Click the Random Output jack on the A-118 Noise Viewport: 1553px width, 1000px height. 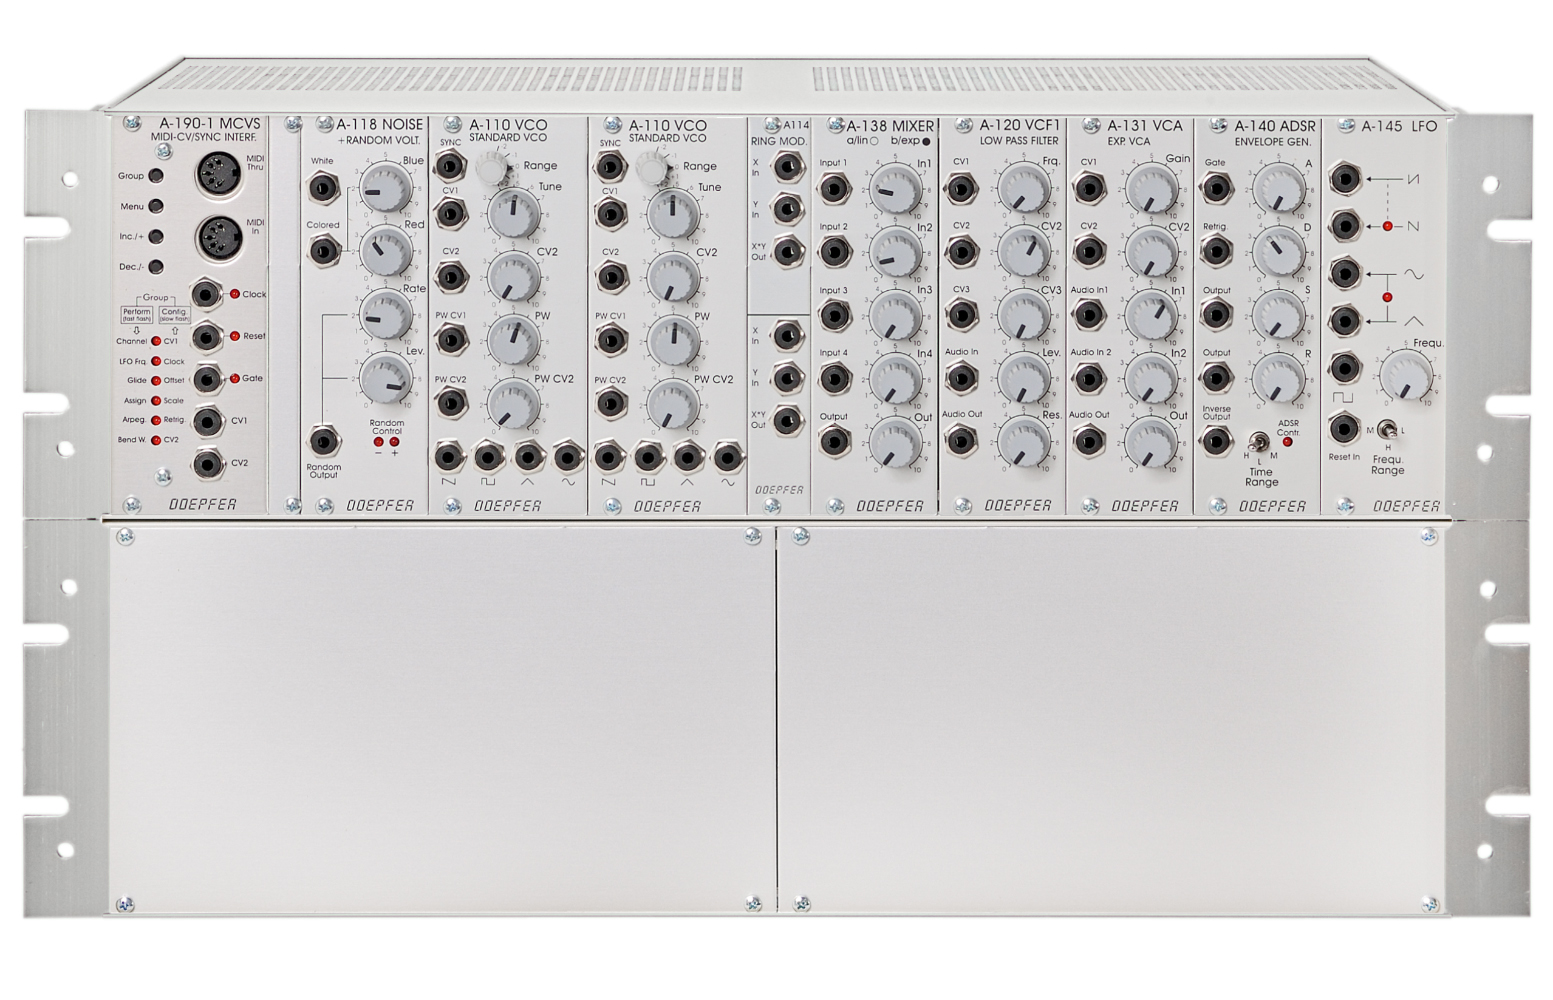pos(323,440)
